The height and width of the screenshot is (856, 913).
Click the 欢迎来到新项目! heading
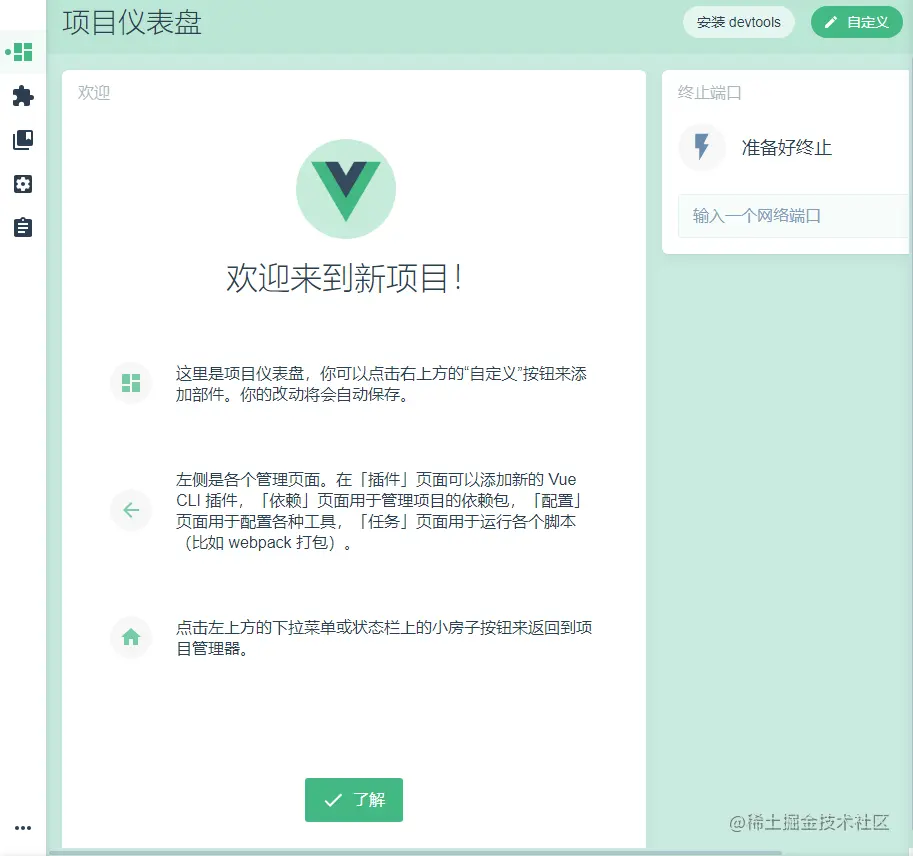pyautogui.click(x=345, y=278)
